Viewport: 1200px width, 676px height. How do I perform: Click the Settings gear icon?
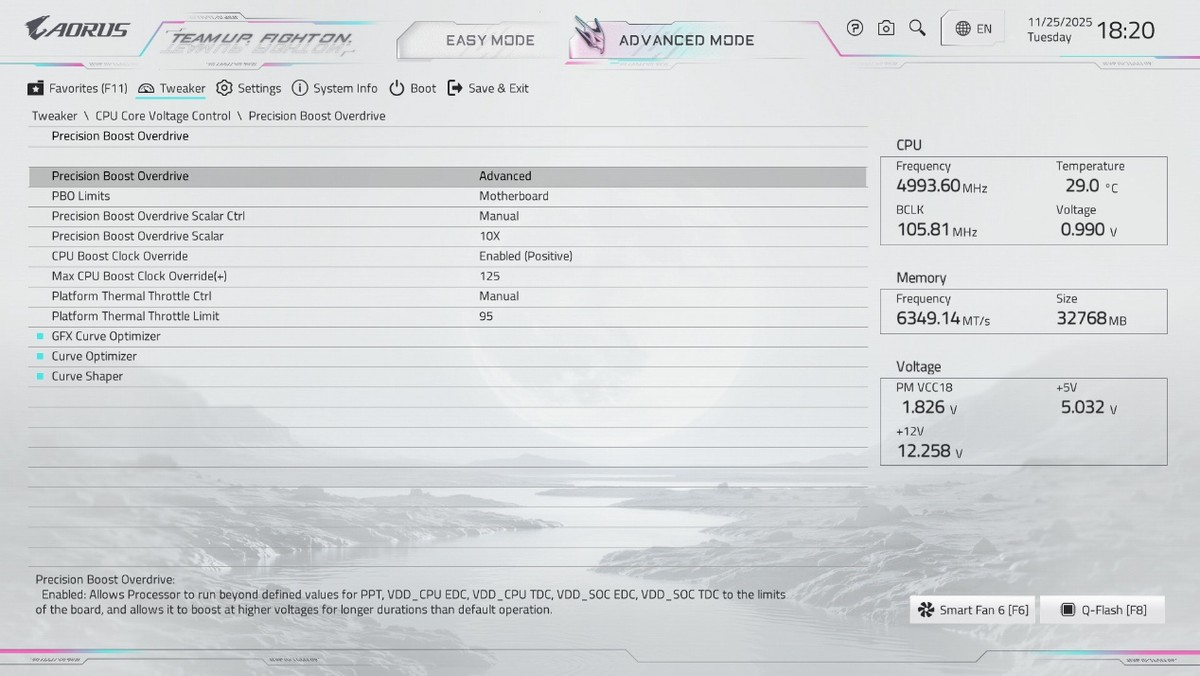pos(224,88)
